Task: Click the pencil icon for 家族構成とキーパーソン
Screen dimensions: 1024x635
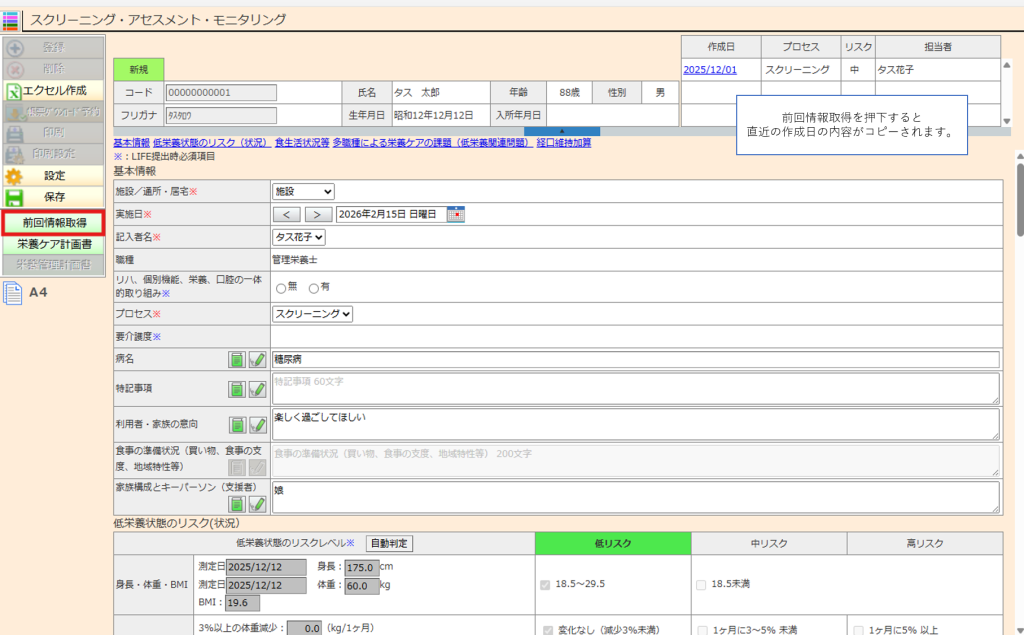Action: pos(257,504)
